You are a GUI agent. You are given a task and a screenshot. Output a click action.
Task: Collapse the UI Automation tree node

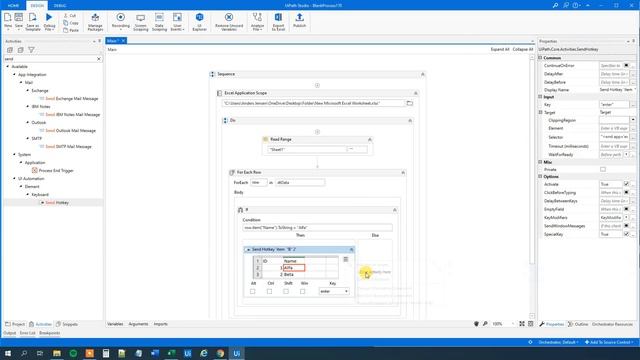pyautogui.click(x=14, y=178)
